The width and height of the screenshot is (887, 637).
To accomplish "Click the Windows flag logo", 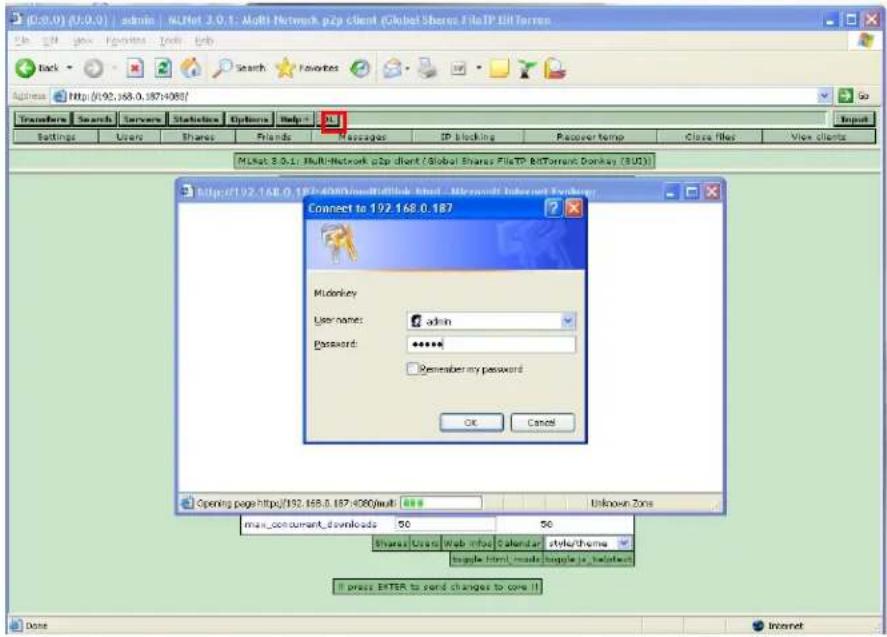I will click(866, 41).
